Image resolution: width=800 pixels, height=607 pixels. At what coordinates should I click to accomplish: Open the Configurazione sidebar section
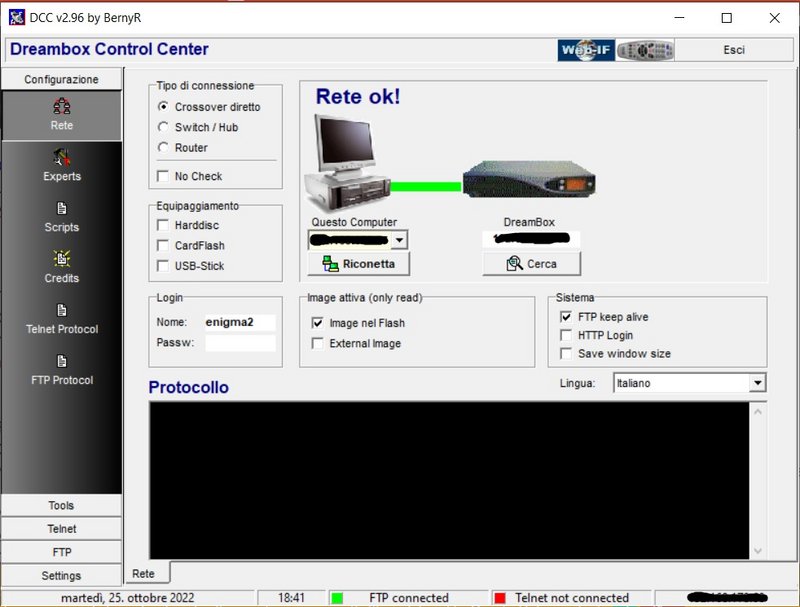[x=61, y=79]
